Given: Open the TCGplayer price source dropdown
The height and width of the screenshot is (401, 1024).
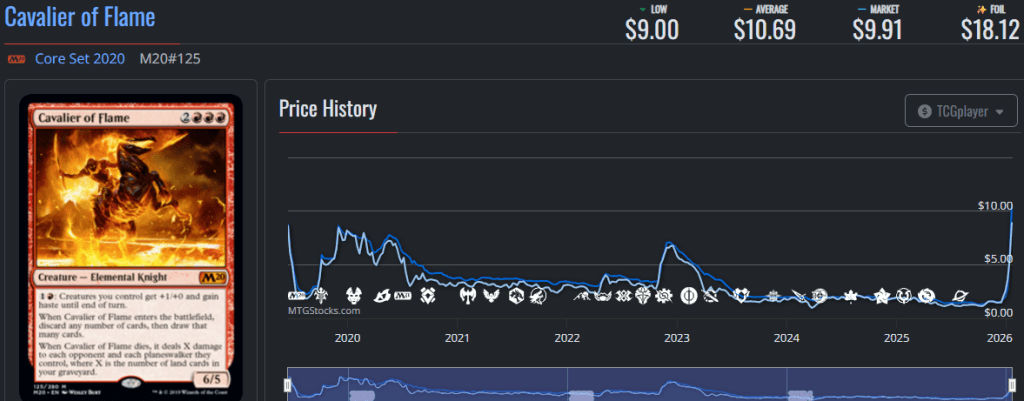Looking at the screenshot, I should click(960, 111).
